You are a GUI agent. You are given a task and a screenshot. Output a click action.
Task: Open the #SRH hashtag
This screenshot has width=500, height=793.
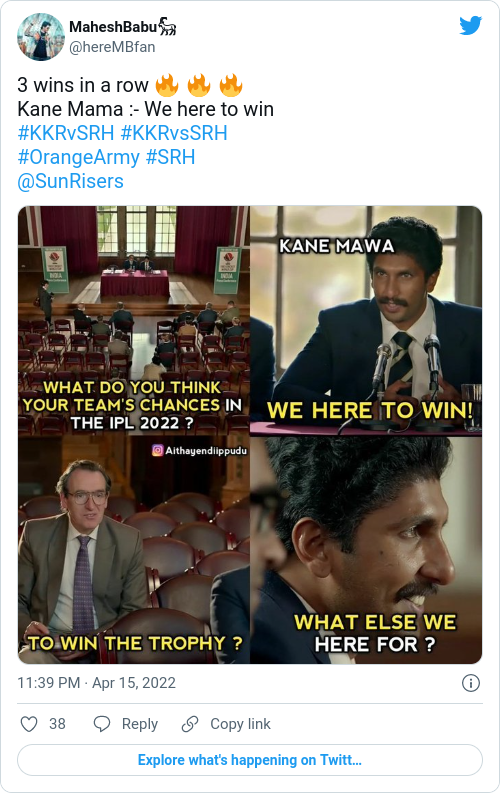click(170, 157)
